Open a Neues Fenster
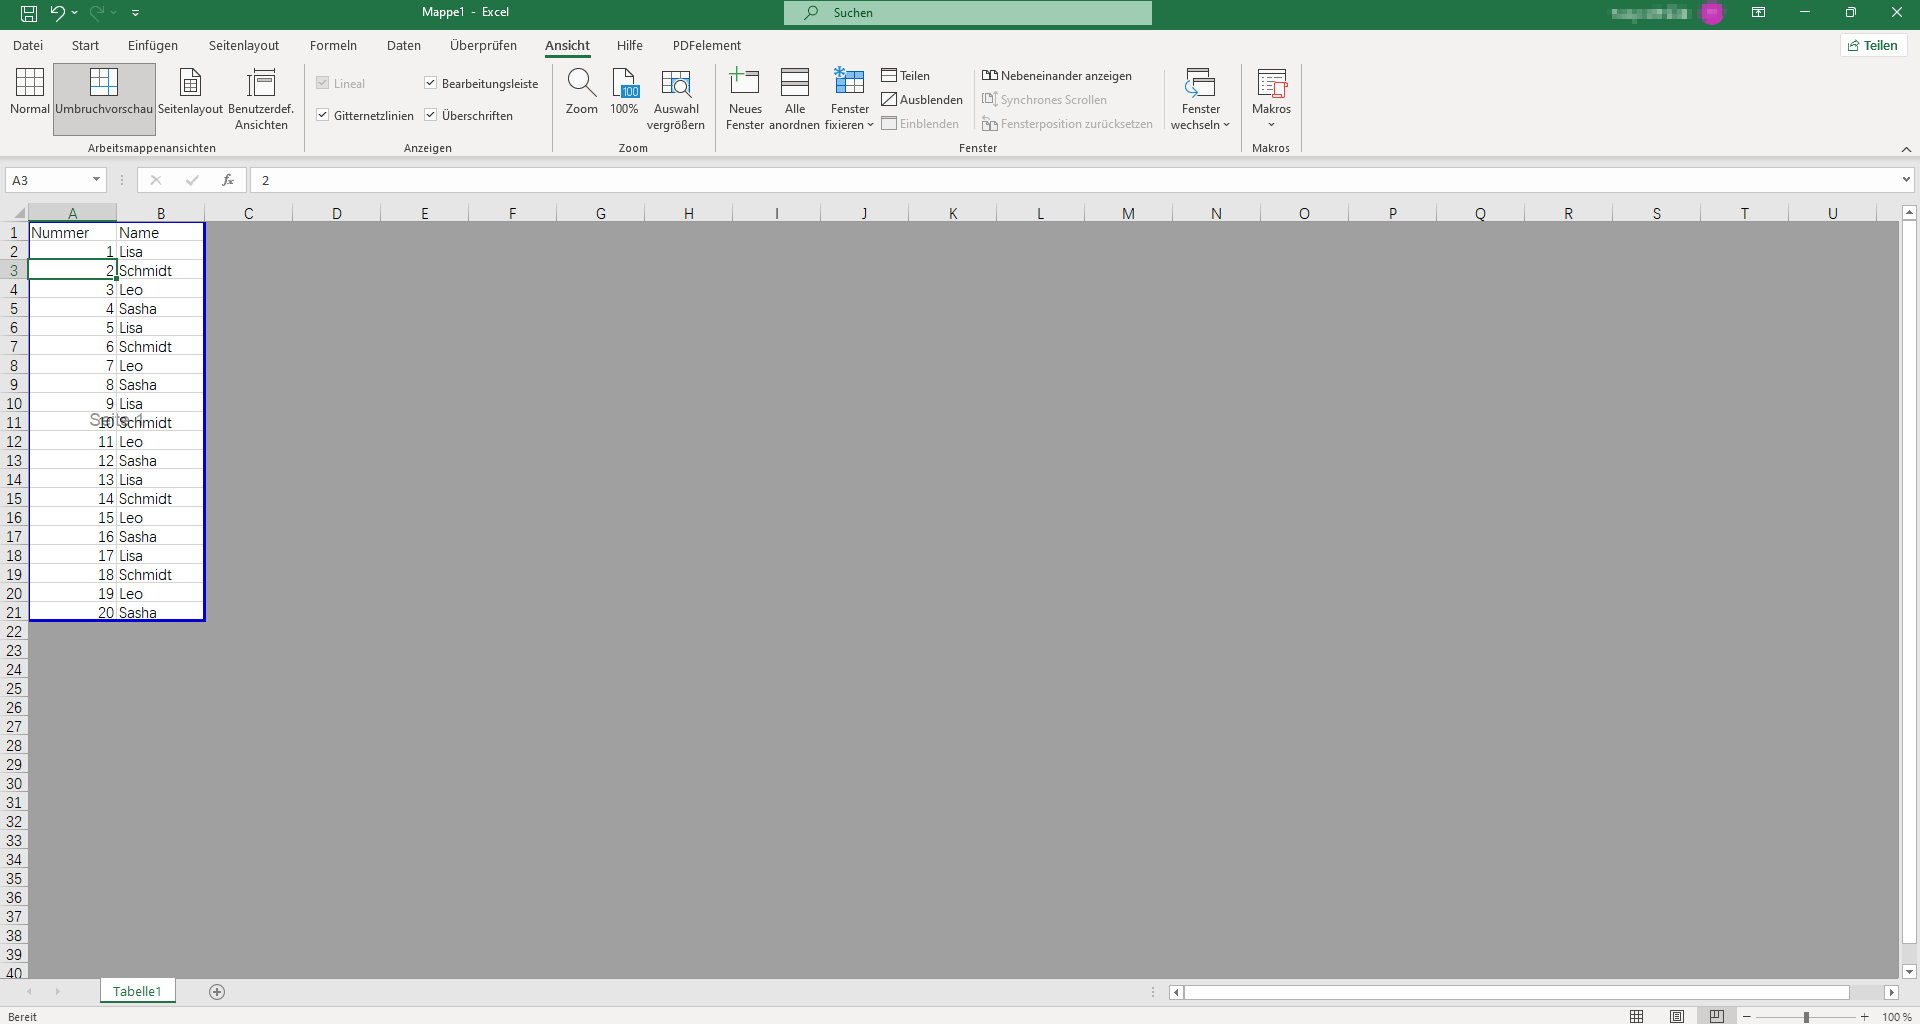Screen dimensions: 1920x1024 (x=745, y=100)
